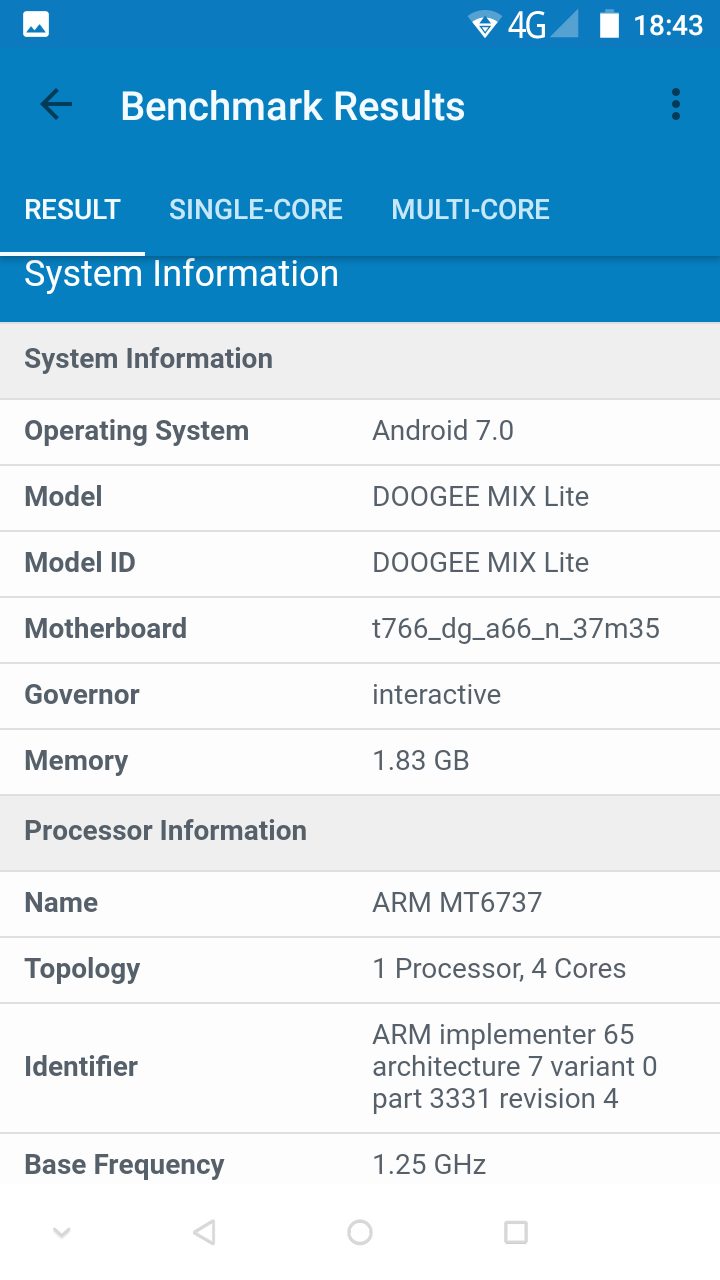The width and height of the screenshot is (720, 1280).
Task: Switch to the MULTI-CORE tab
Action: pyautogui.click(x=470, y=210)
